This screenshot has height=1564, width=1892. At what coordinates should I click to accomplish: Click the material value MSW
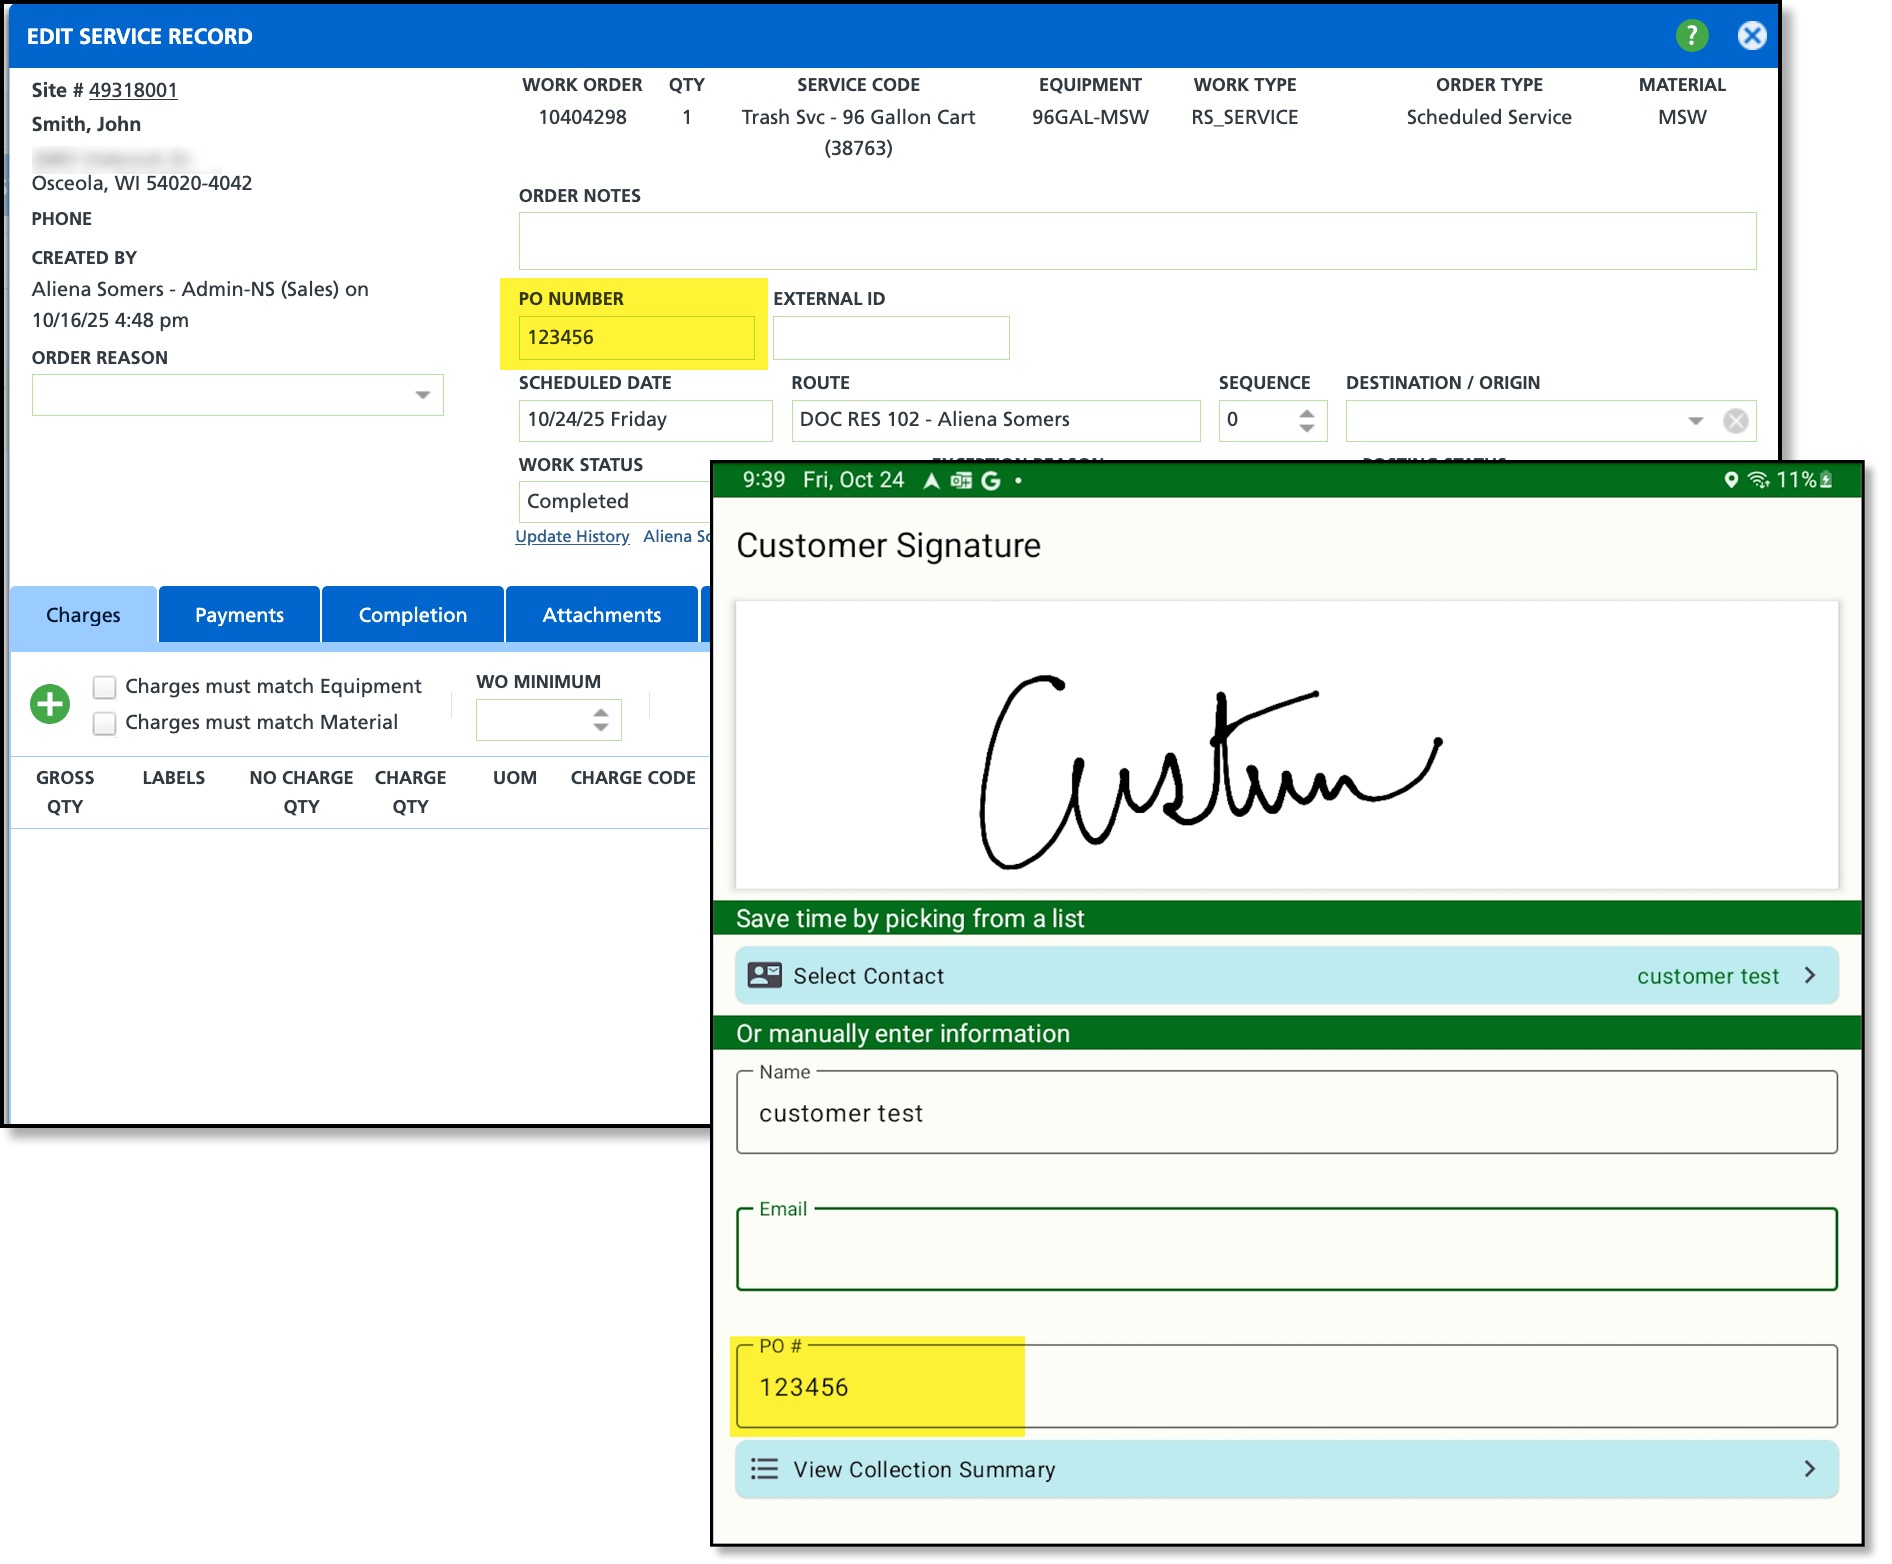[1682, 117]
